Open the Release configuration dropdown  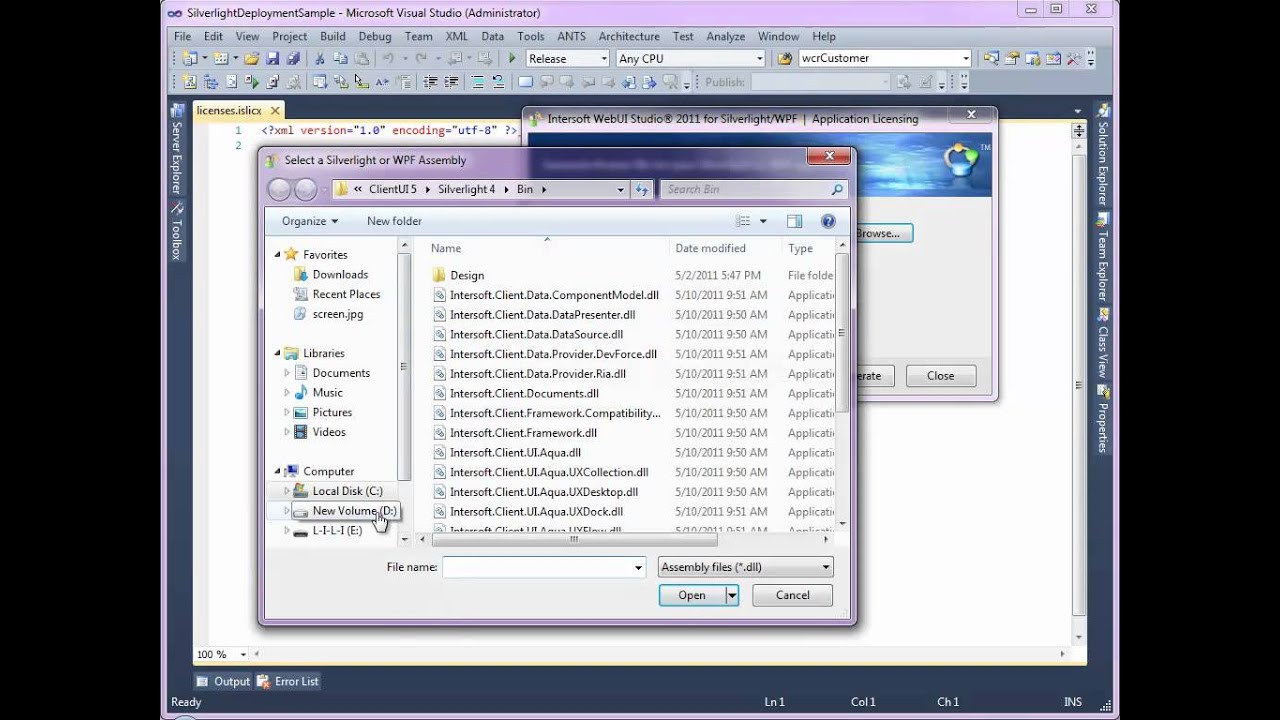(x=602, y=59)
